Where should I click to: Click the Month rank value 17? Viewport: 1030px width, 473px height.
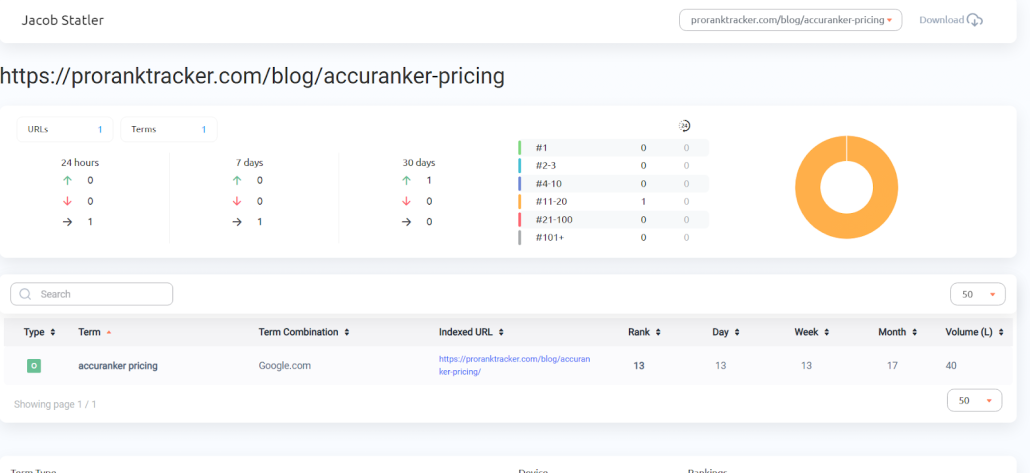892,366
